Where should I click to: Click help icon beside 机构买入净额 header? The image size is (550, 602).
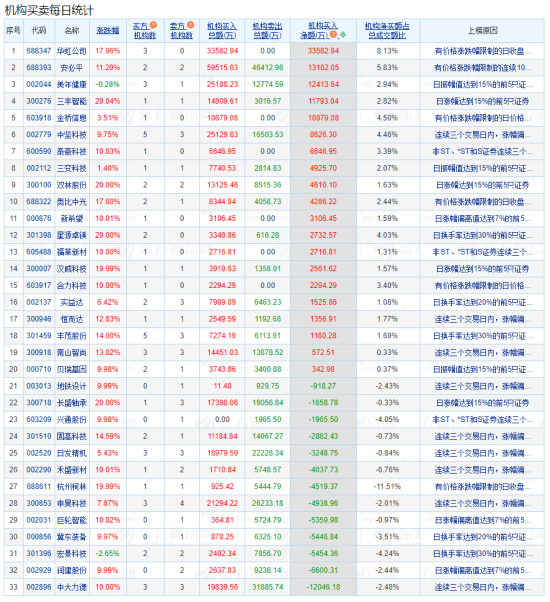[x=334, y=35]
